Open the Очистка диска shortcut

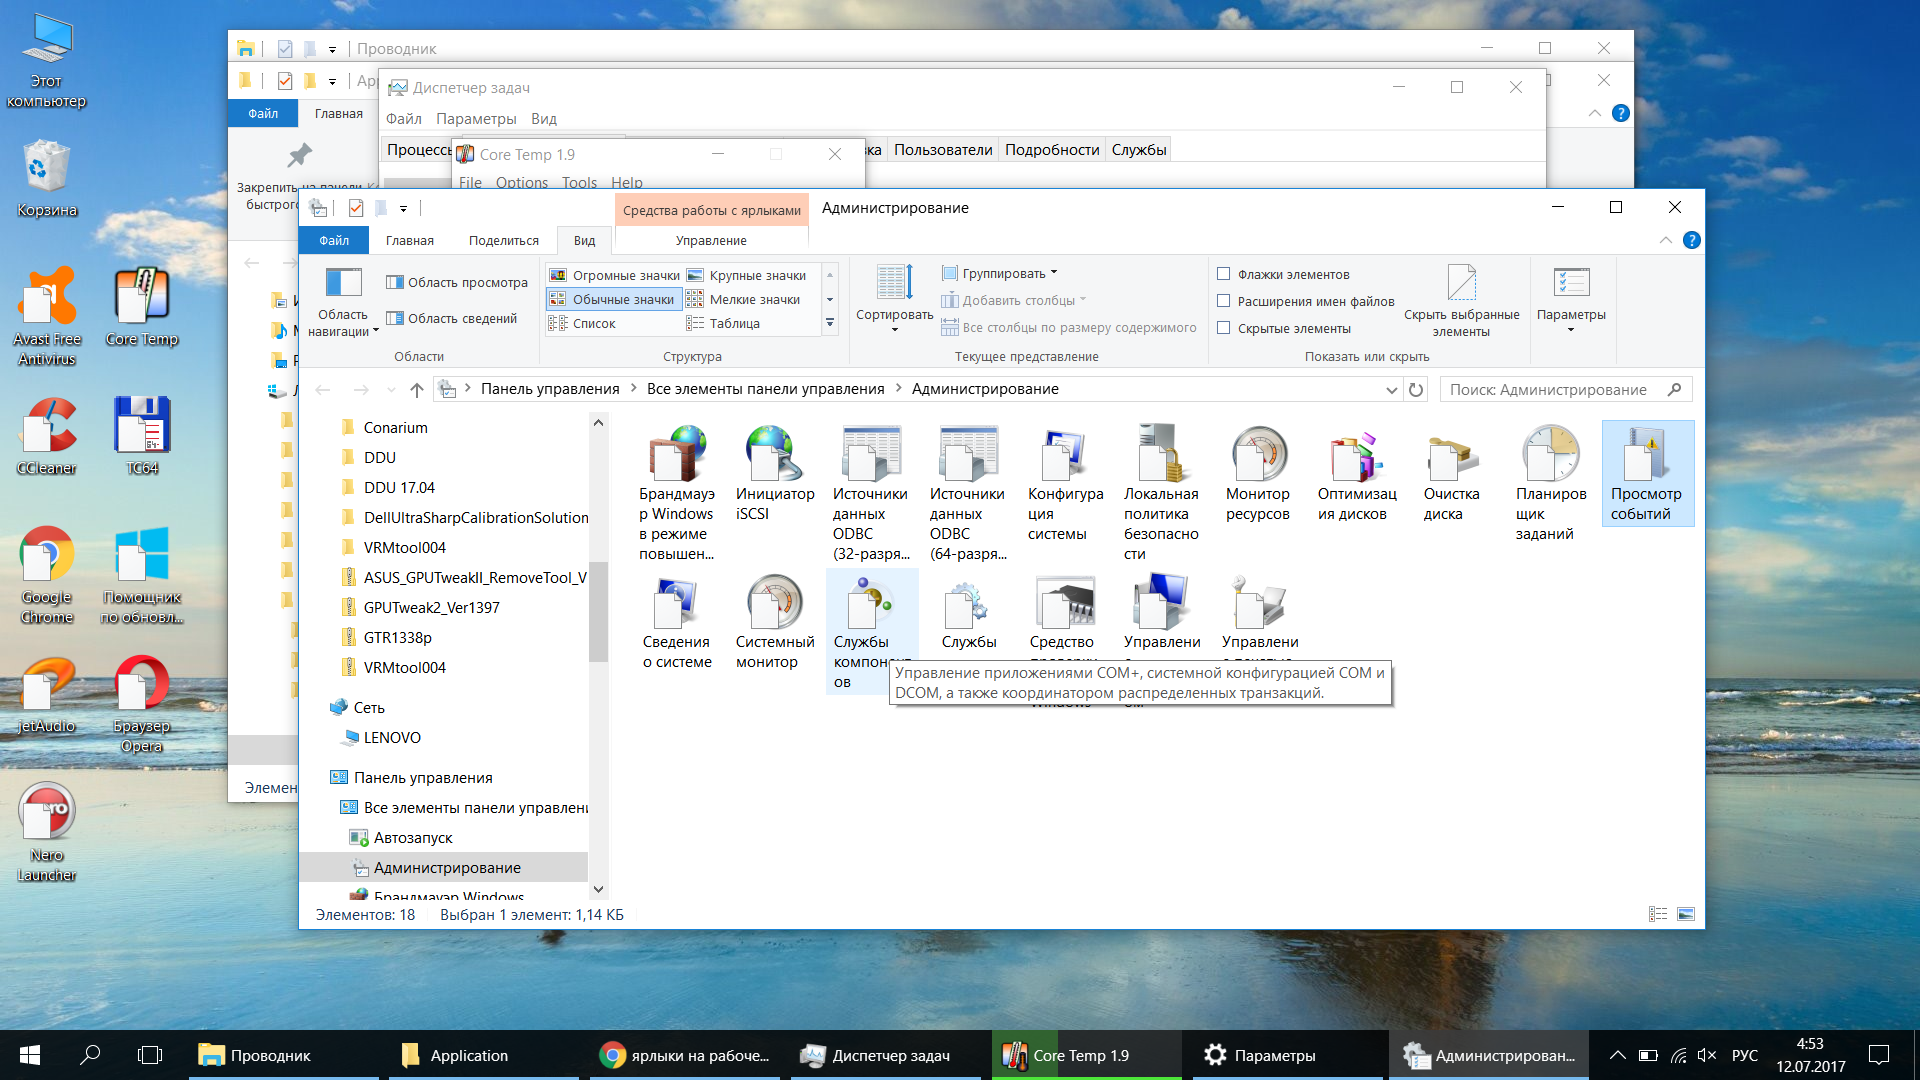pyautogui.click(x=1451, y=456)
